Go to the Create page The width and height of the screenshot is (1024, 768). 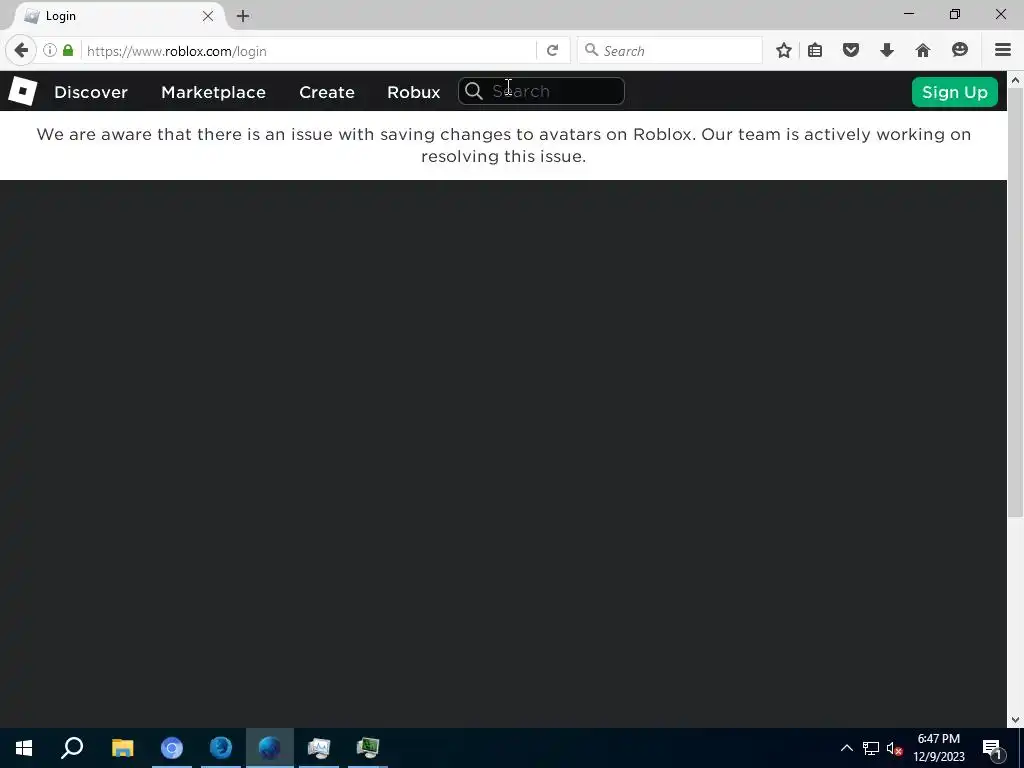327,92
